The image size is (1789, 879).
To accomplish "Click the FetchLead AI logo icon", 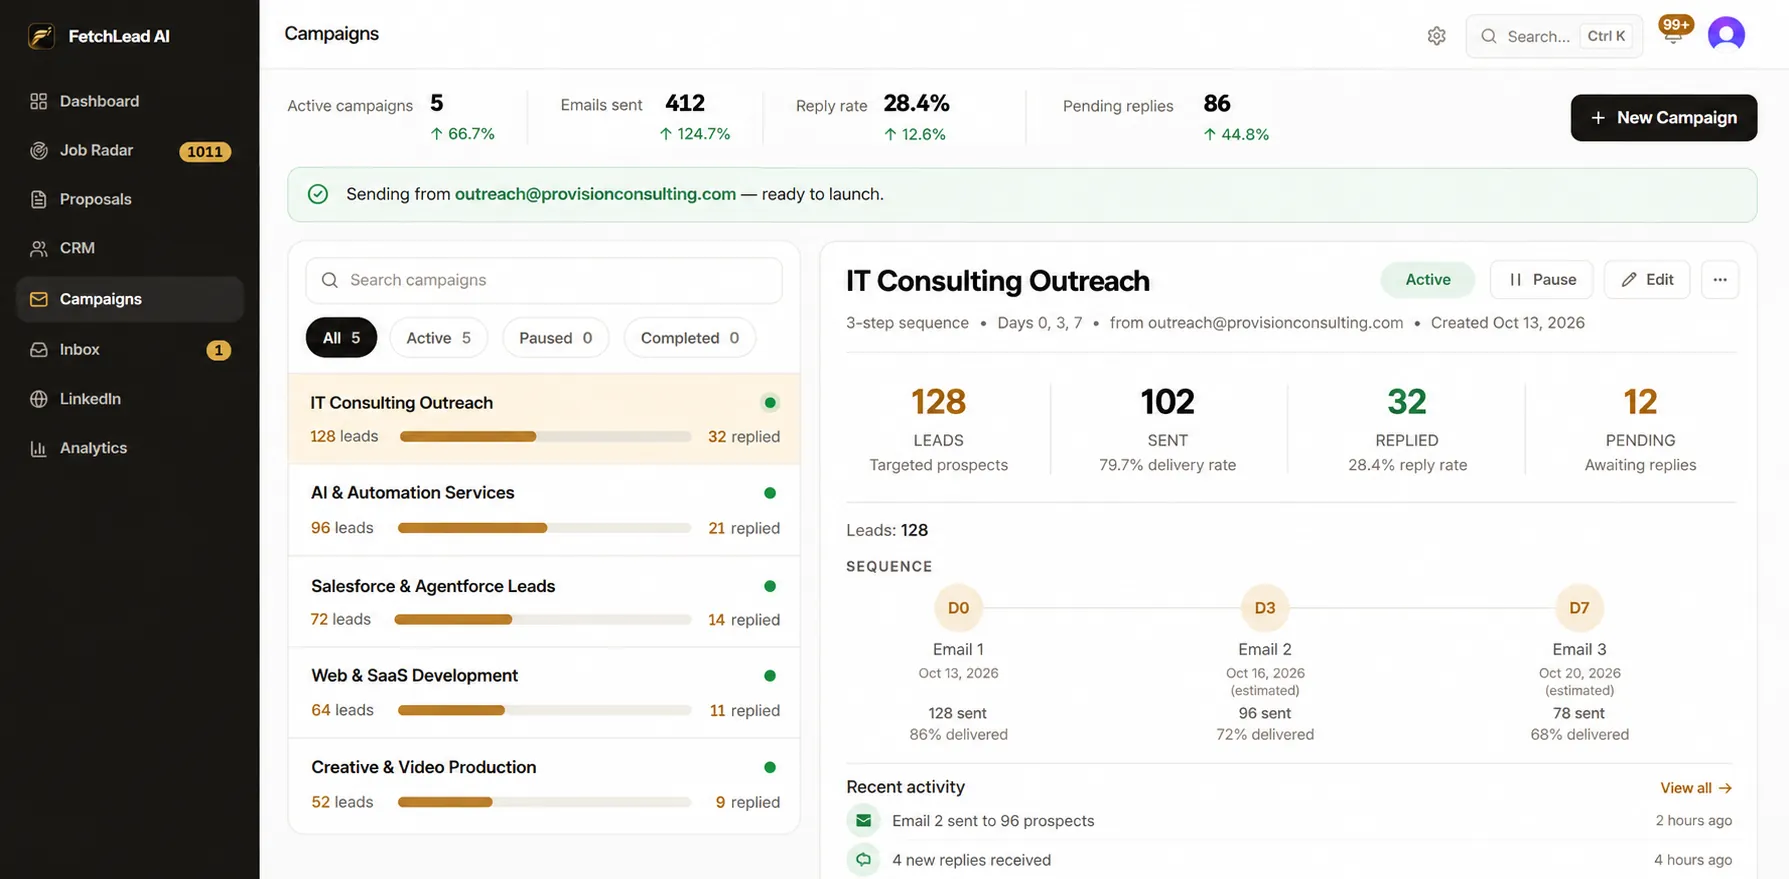I will click(x=41, y=36).
